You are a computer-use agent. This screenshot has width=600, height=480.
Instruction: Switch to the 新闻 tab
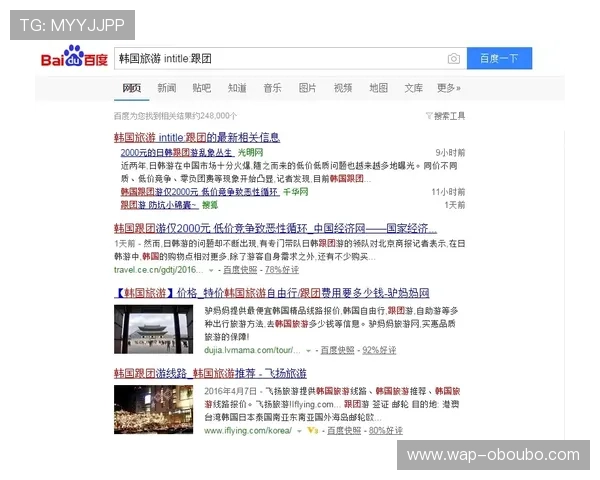pyautogui.click(x=167, y=88)
